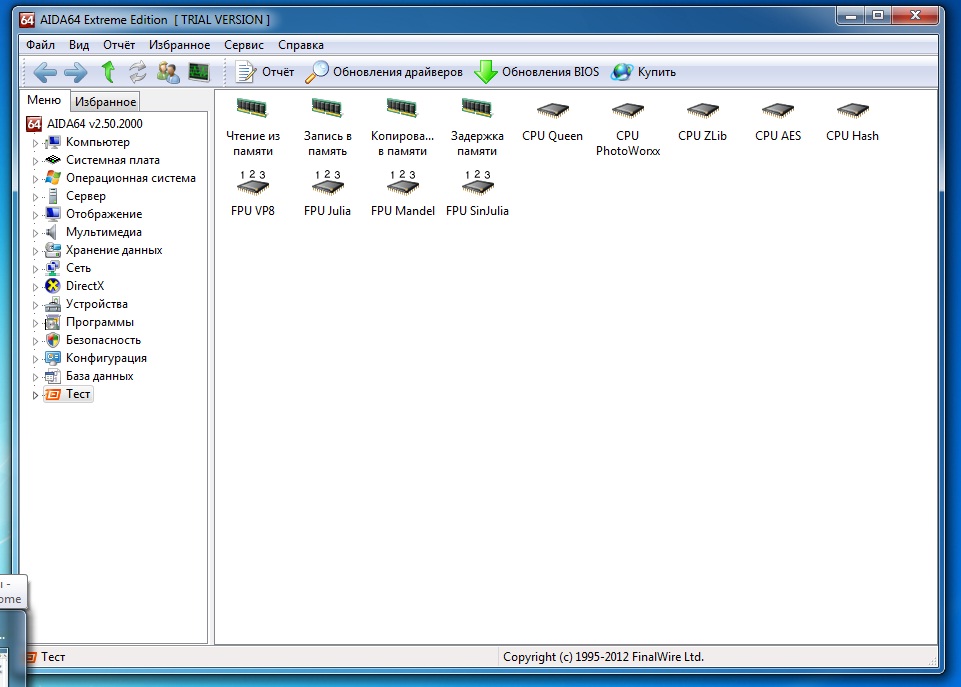Open the Отчёт menu in menu bar
The width and height of the screenshot is (961, 687).
[119, 45]
